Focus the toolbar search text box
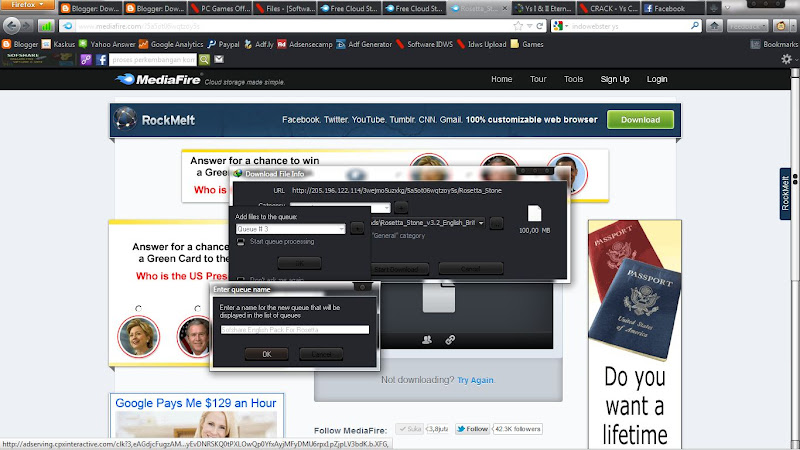The image size is (800, 450). pyautogui.click(x=153, y=60)
